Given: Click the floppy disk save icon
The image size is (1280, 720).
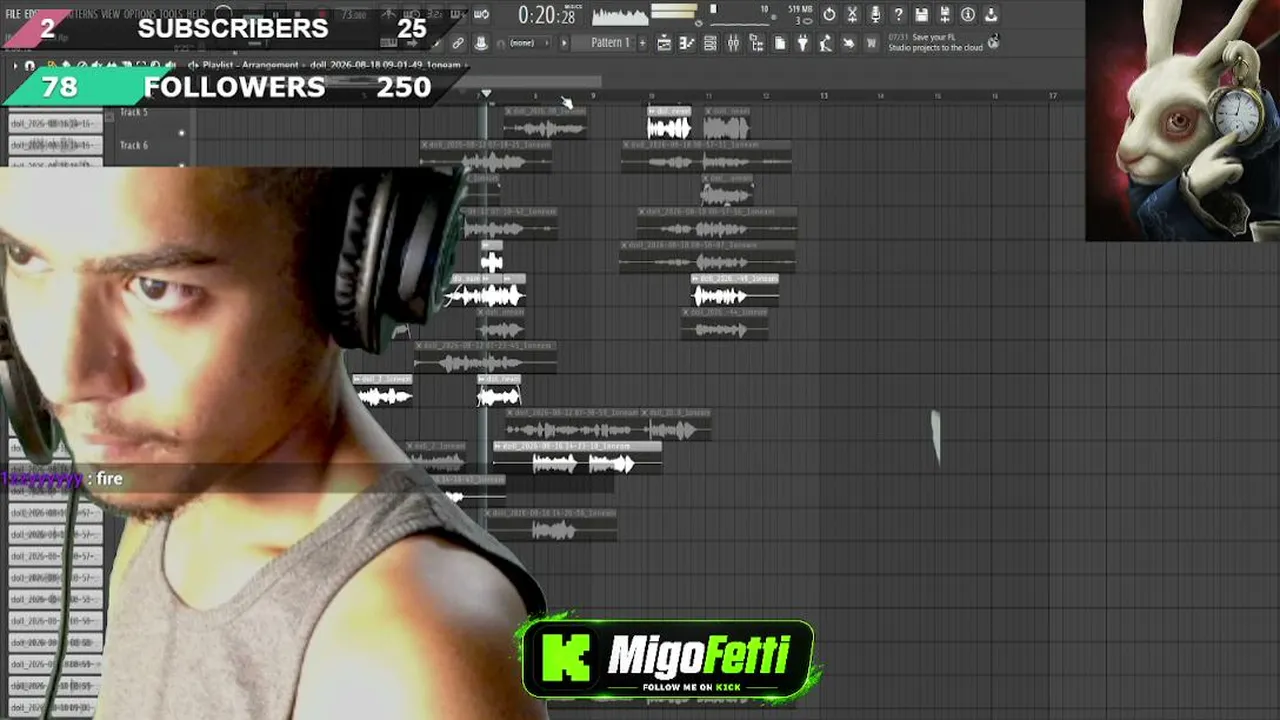Looking at the screenshot, I should coord(922,15).
